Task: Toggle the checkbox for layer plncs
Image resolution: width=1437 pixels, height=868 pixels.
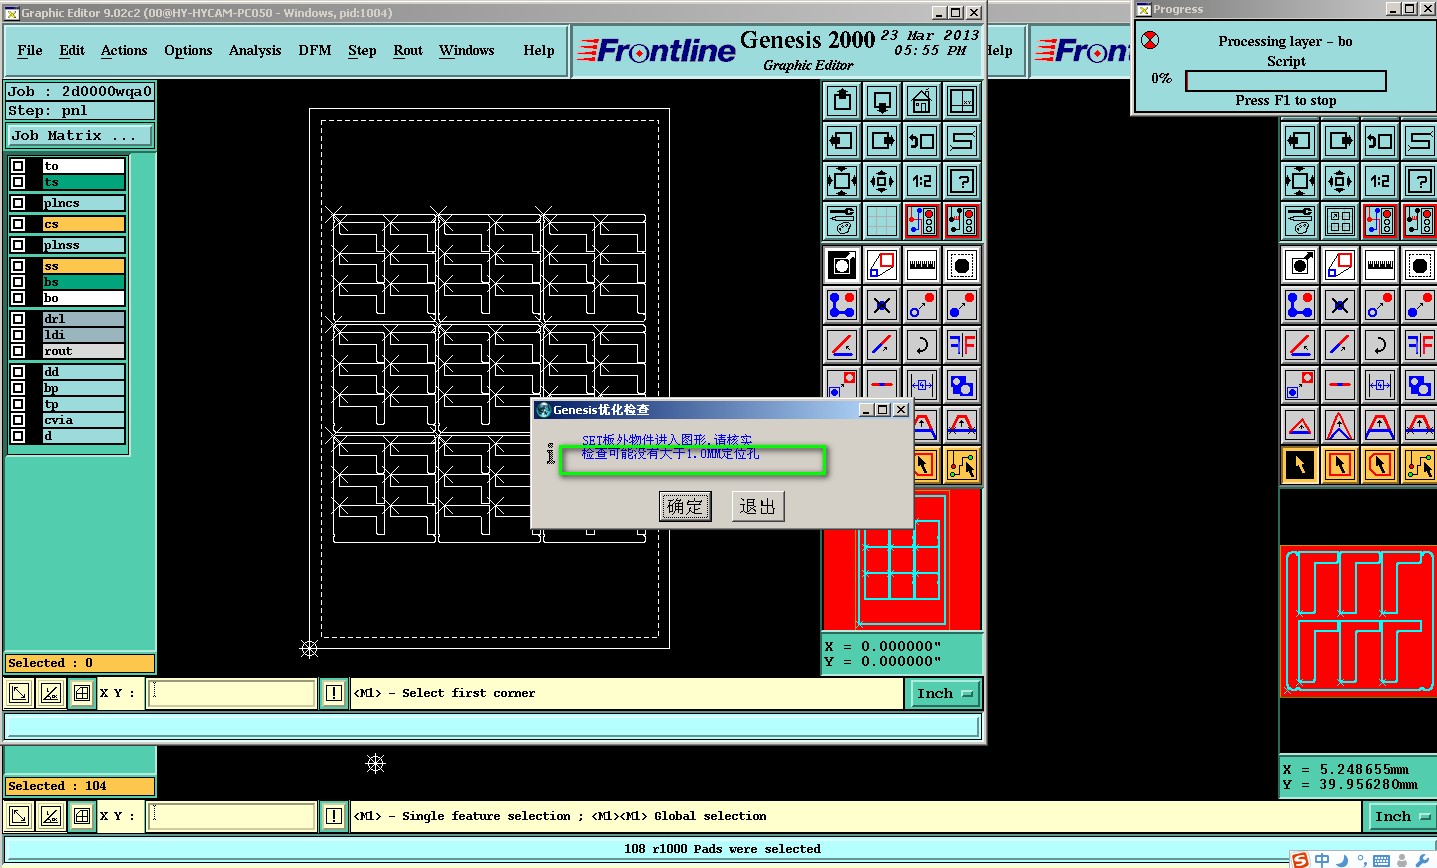Action: (18, 203)
